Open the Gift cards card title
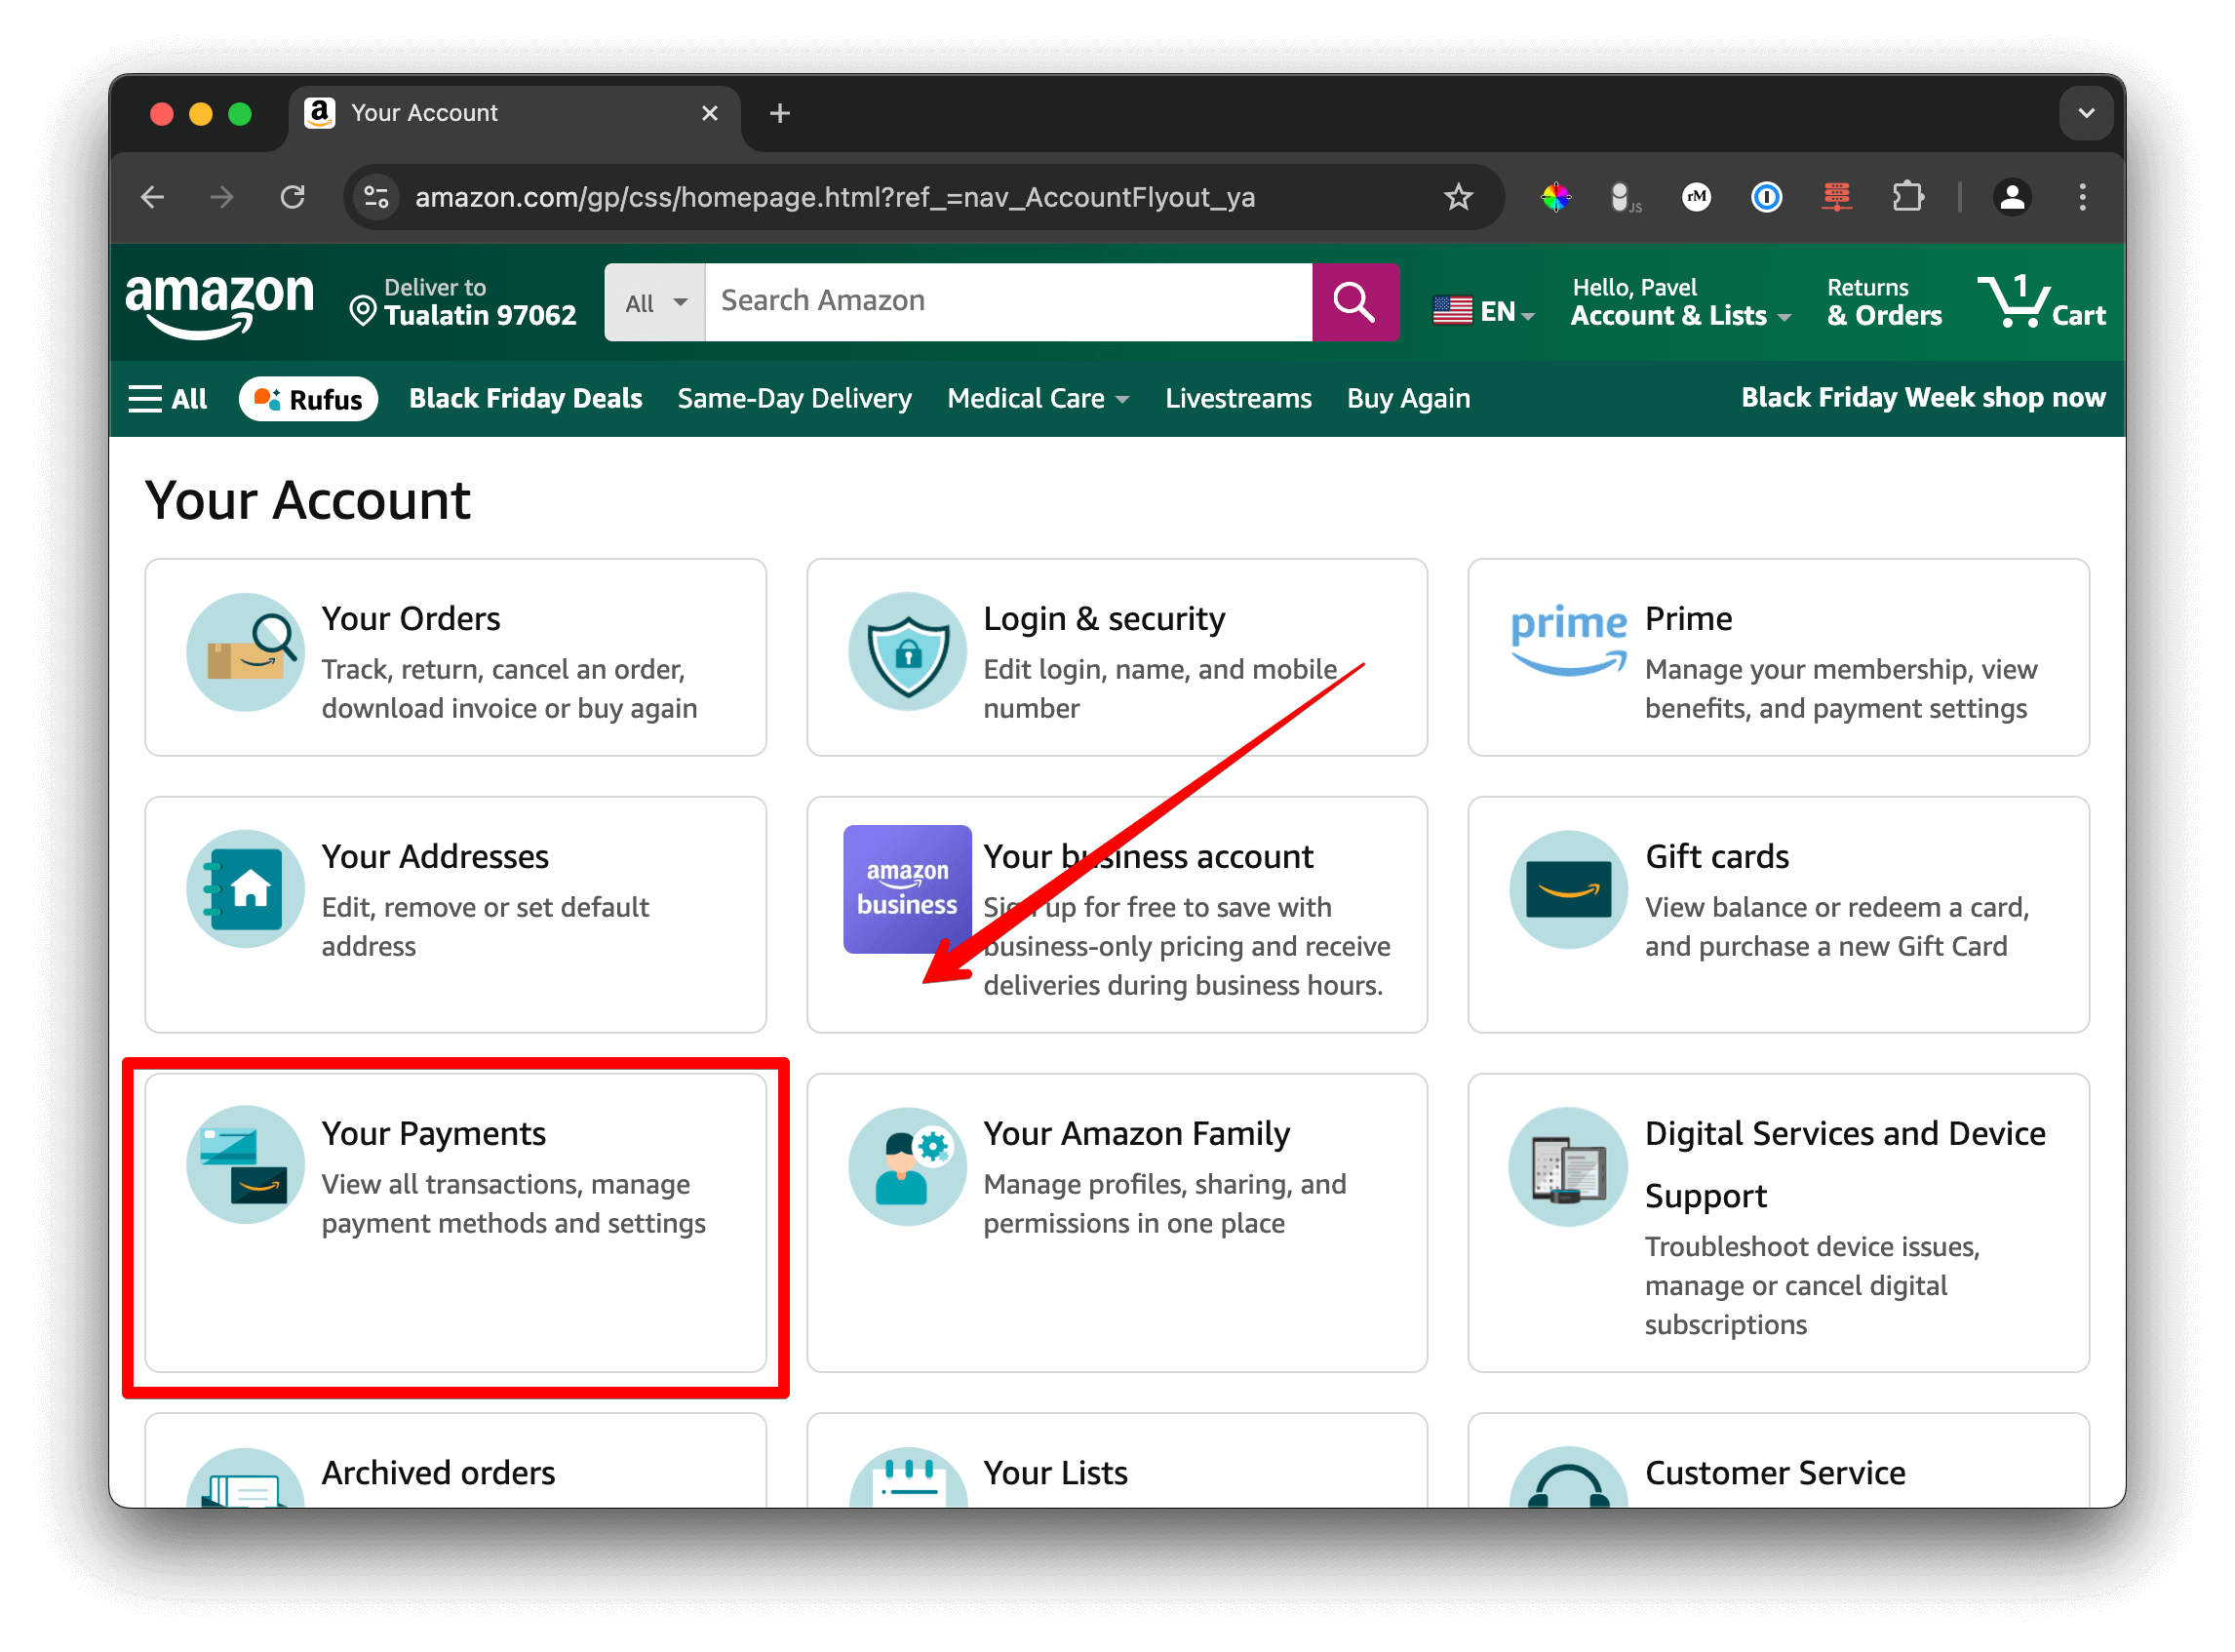2235x1652 pixels. [1716, 857]
